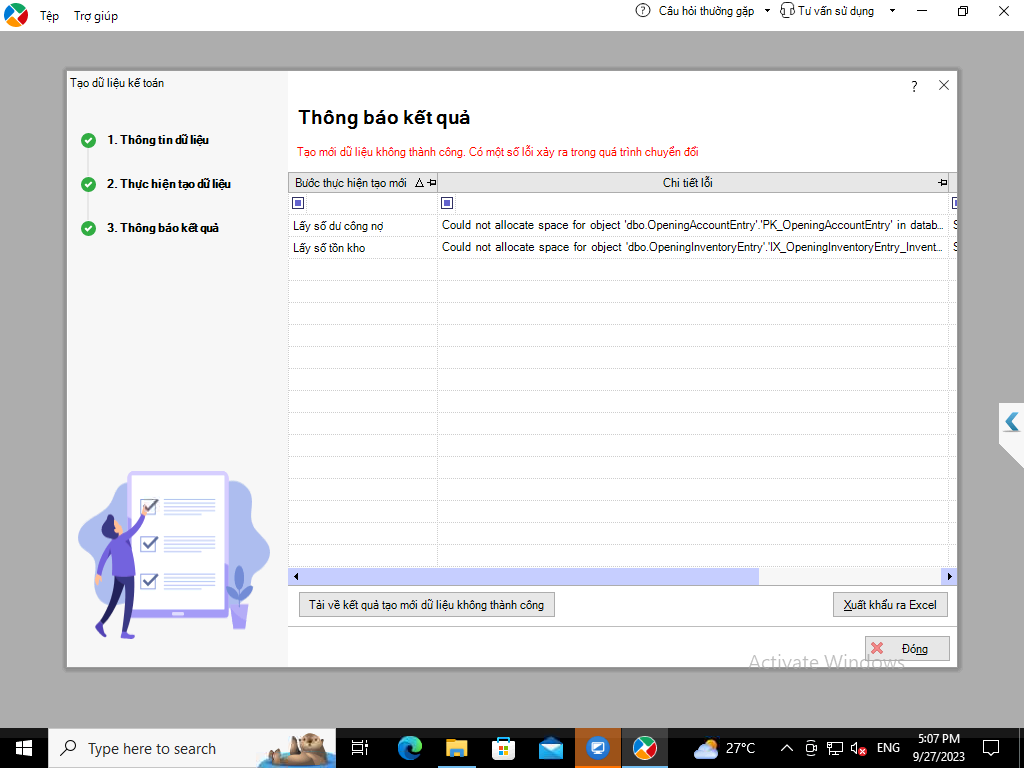1024x768 pixels.
Task: Click the horizontal scrollbar right arrow in grid
Action: (950, 577)
